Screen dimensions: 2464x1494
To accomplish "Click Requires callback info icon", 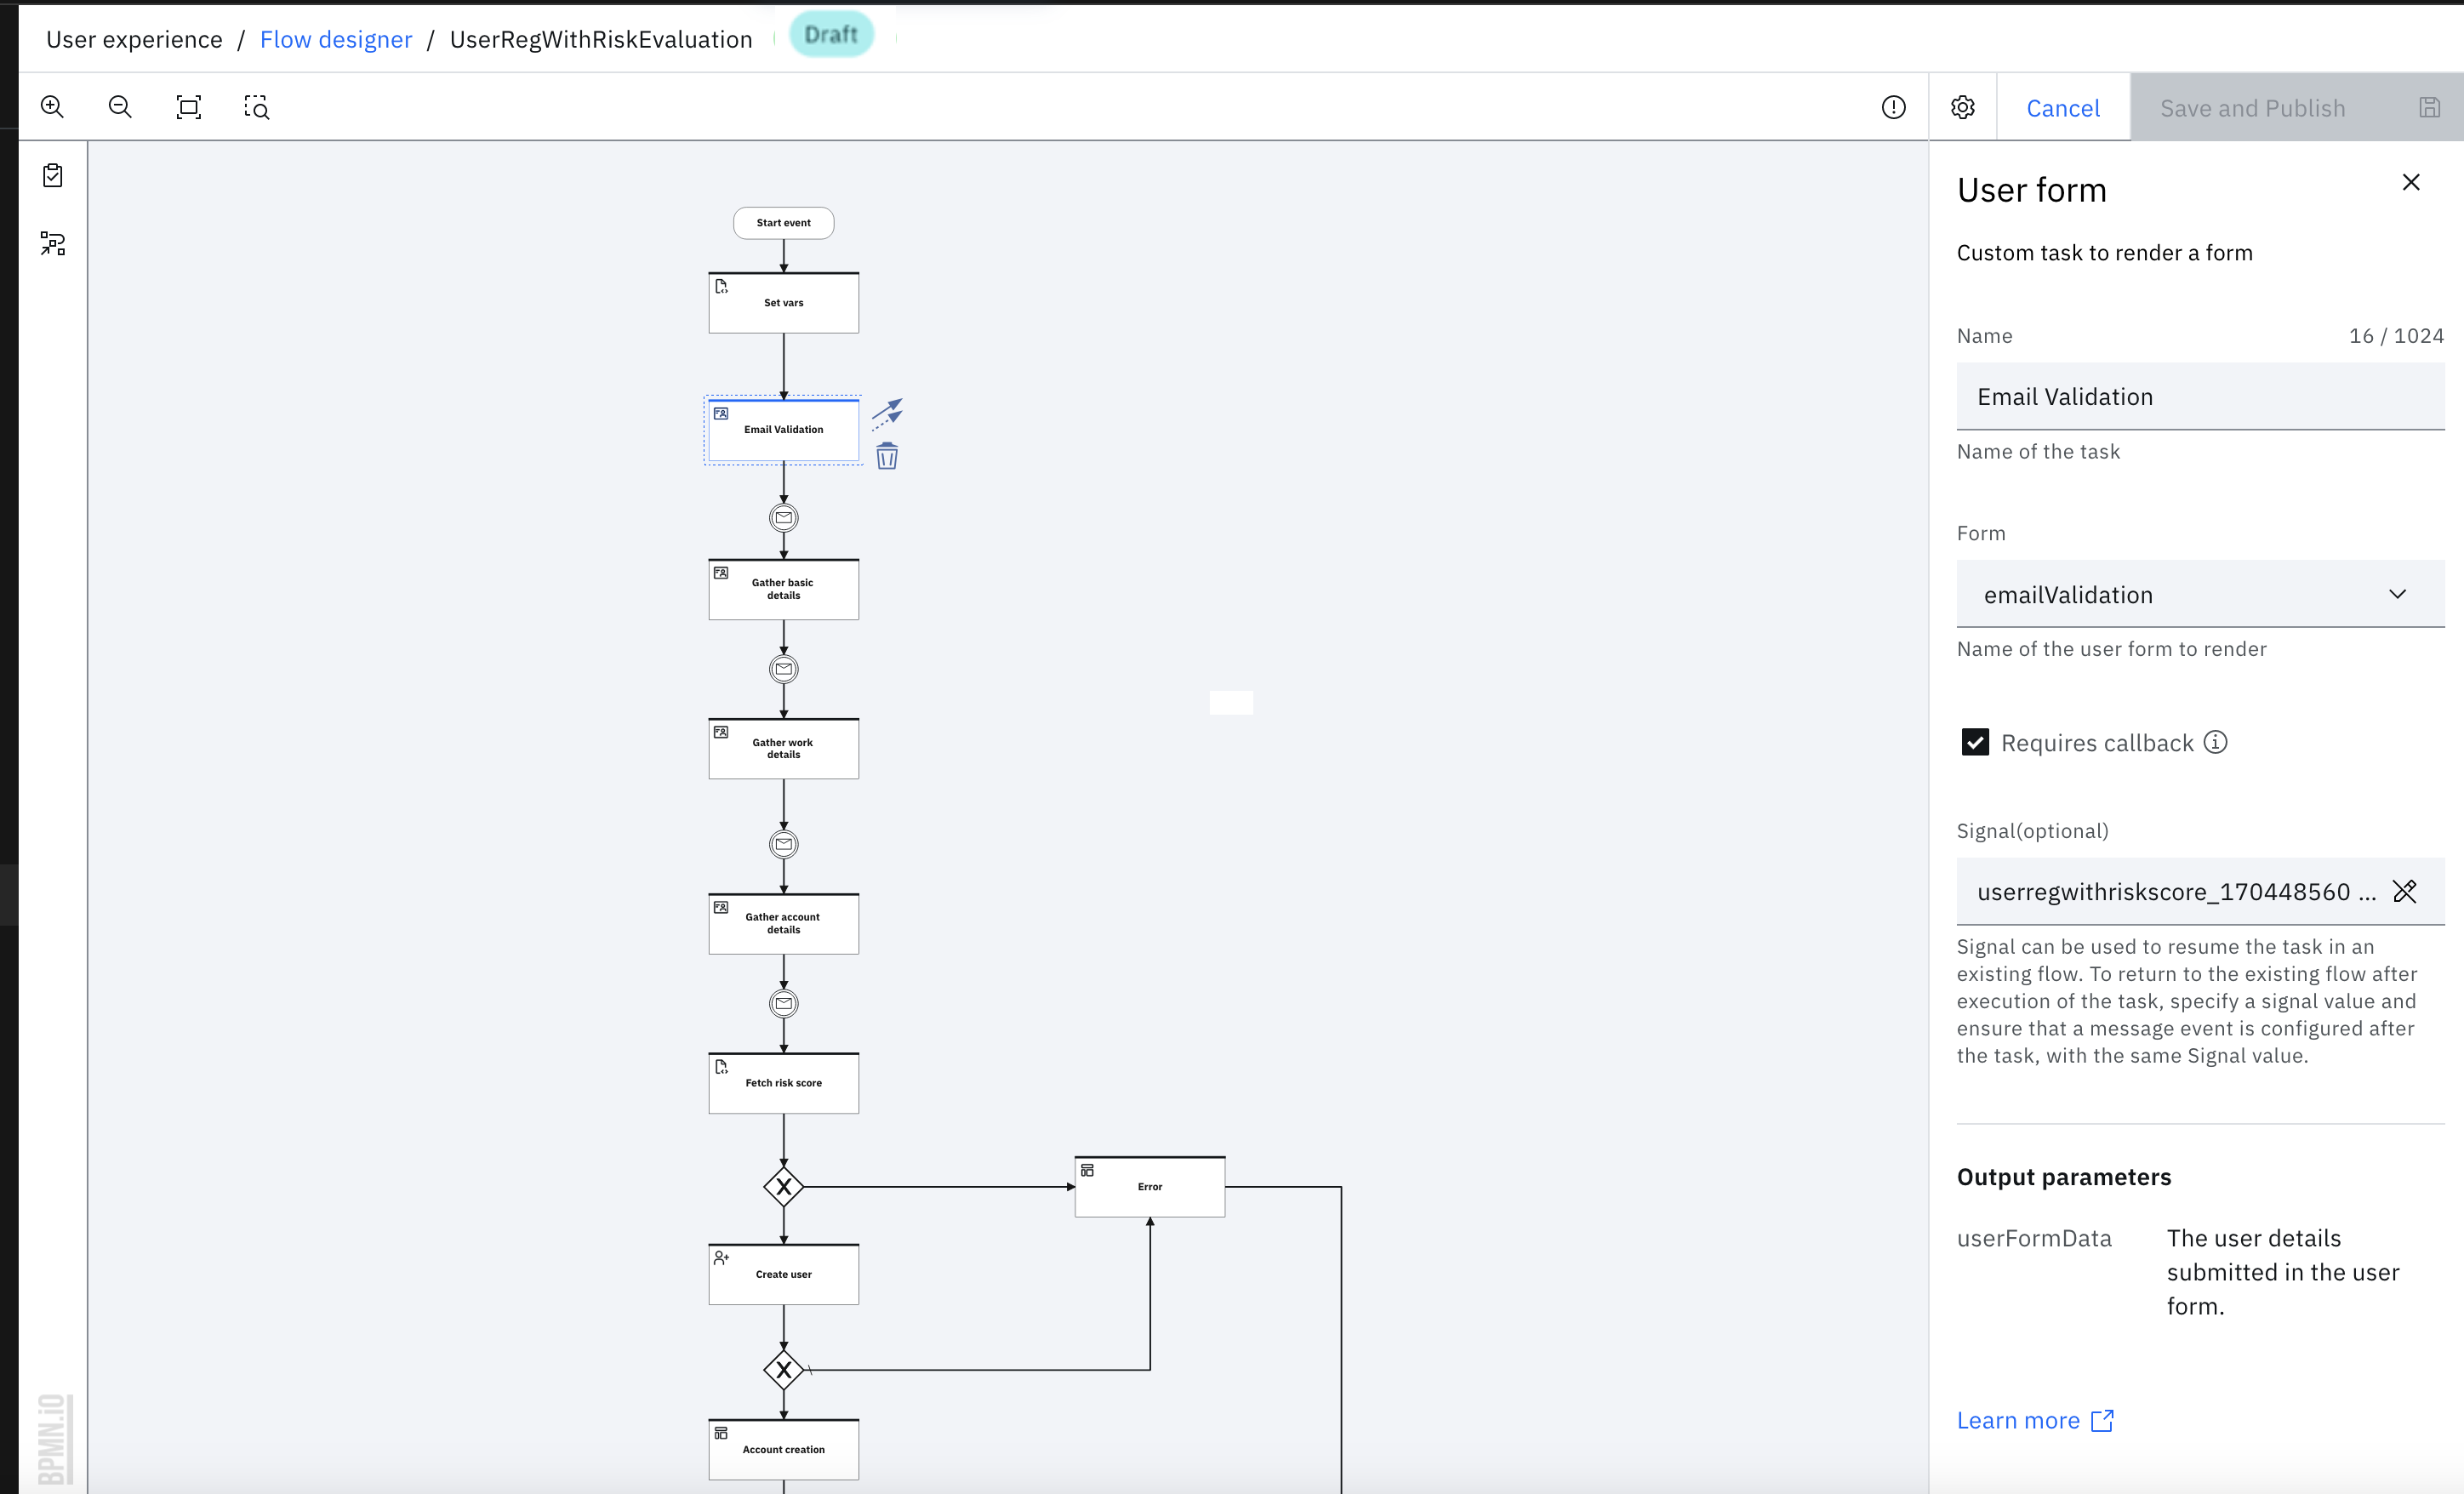I will (2215, 742).
